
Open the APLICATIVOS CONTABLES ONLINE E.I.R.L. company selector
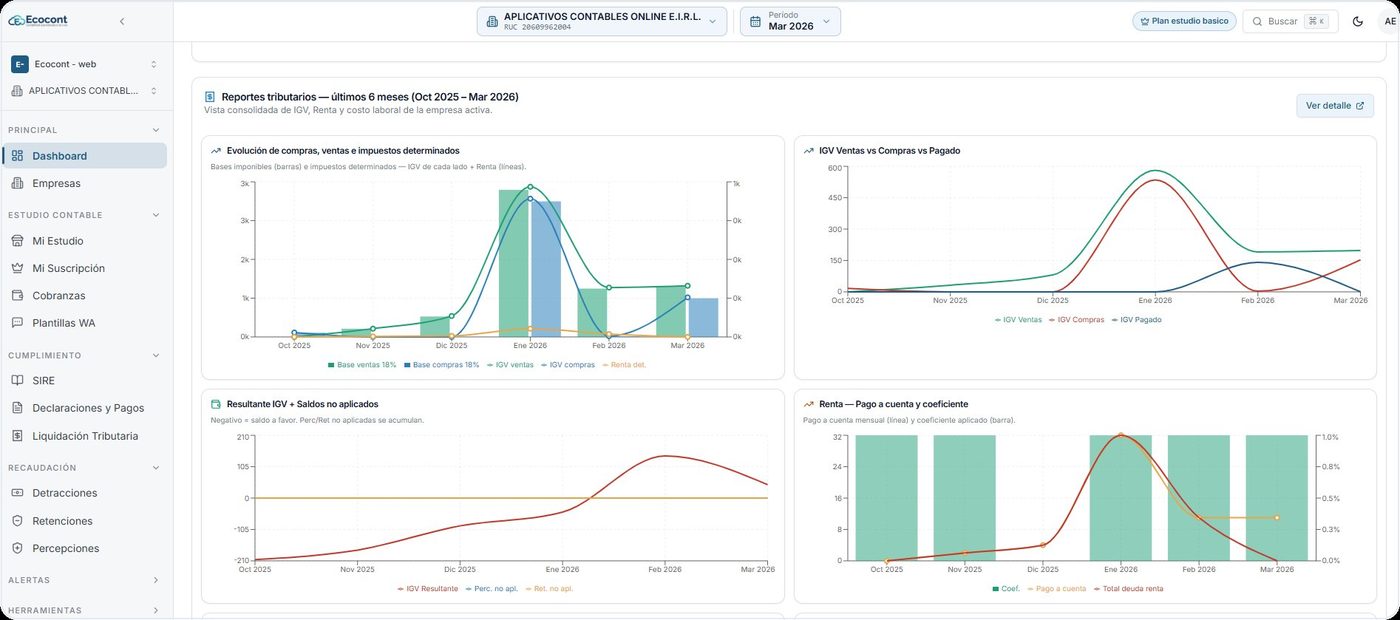602,21
